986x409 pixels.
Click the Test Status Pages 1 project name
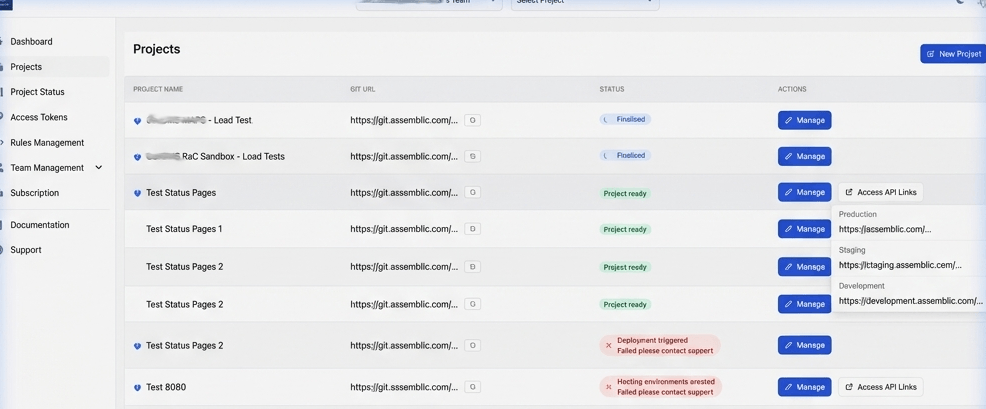(184, 229)
